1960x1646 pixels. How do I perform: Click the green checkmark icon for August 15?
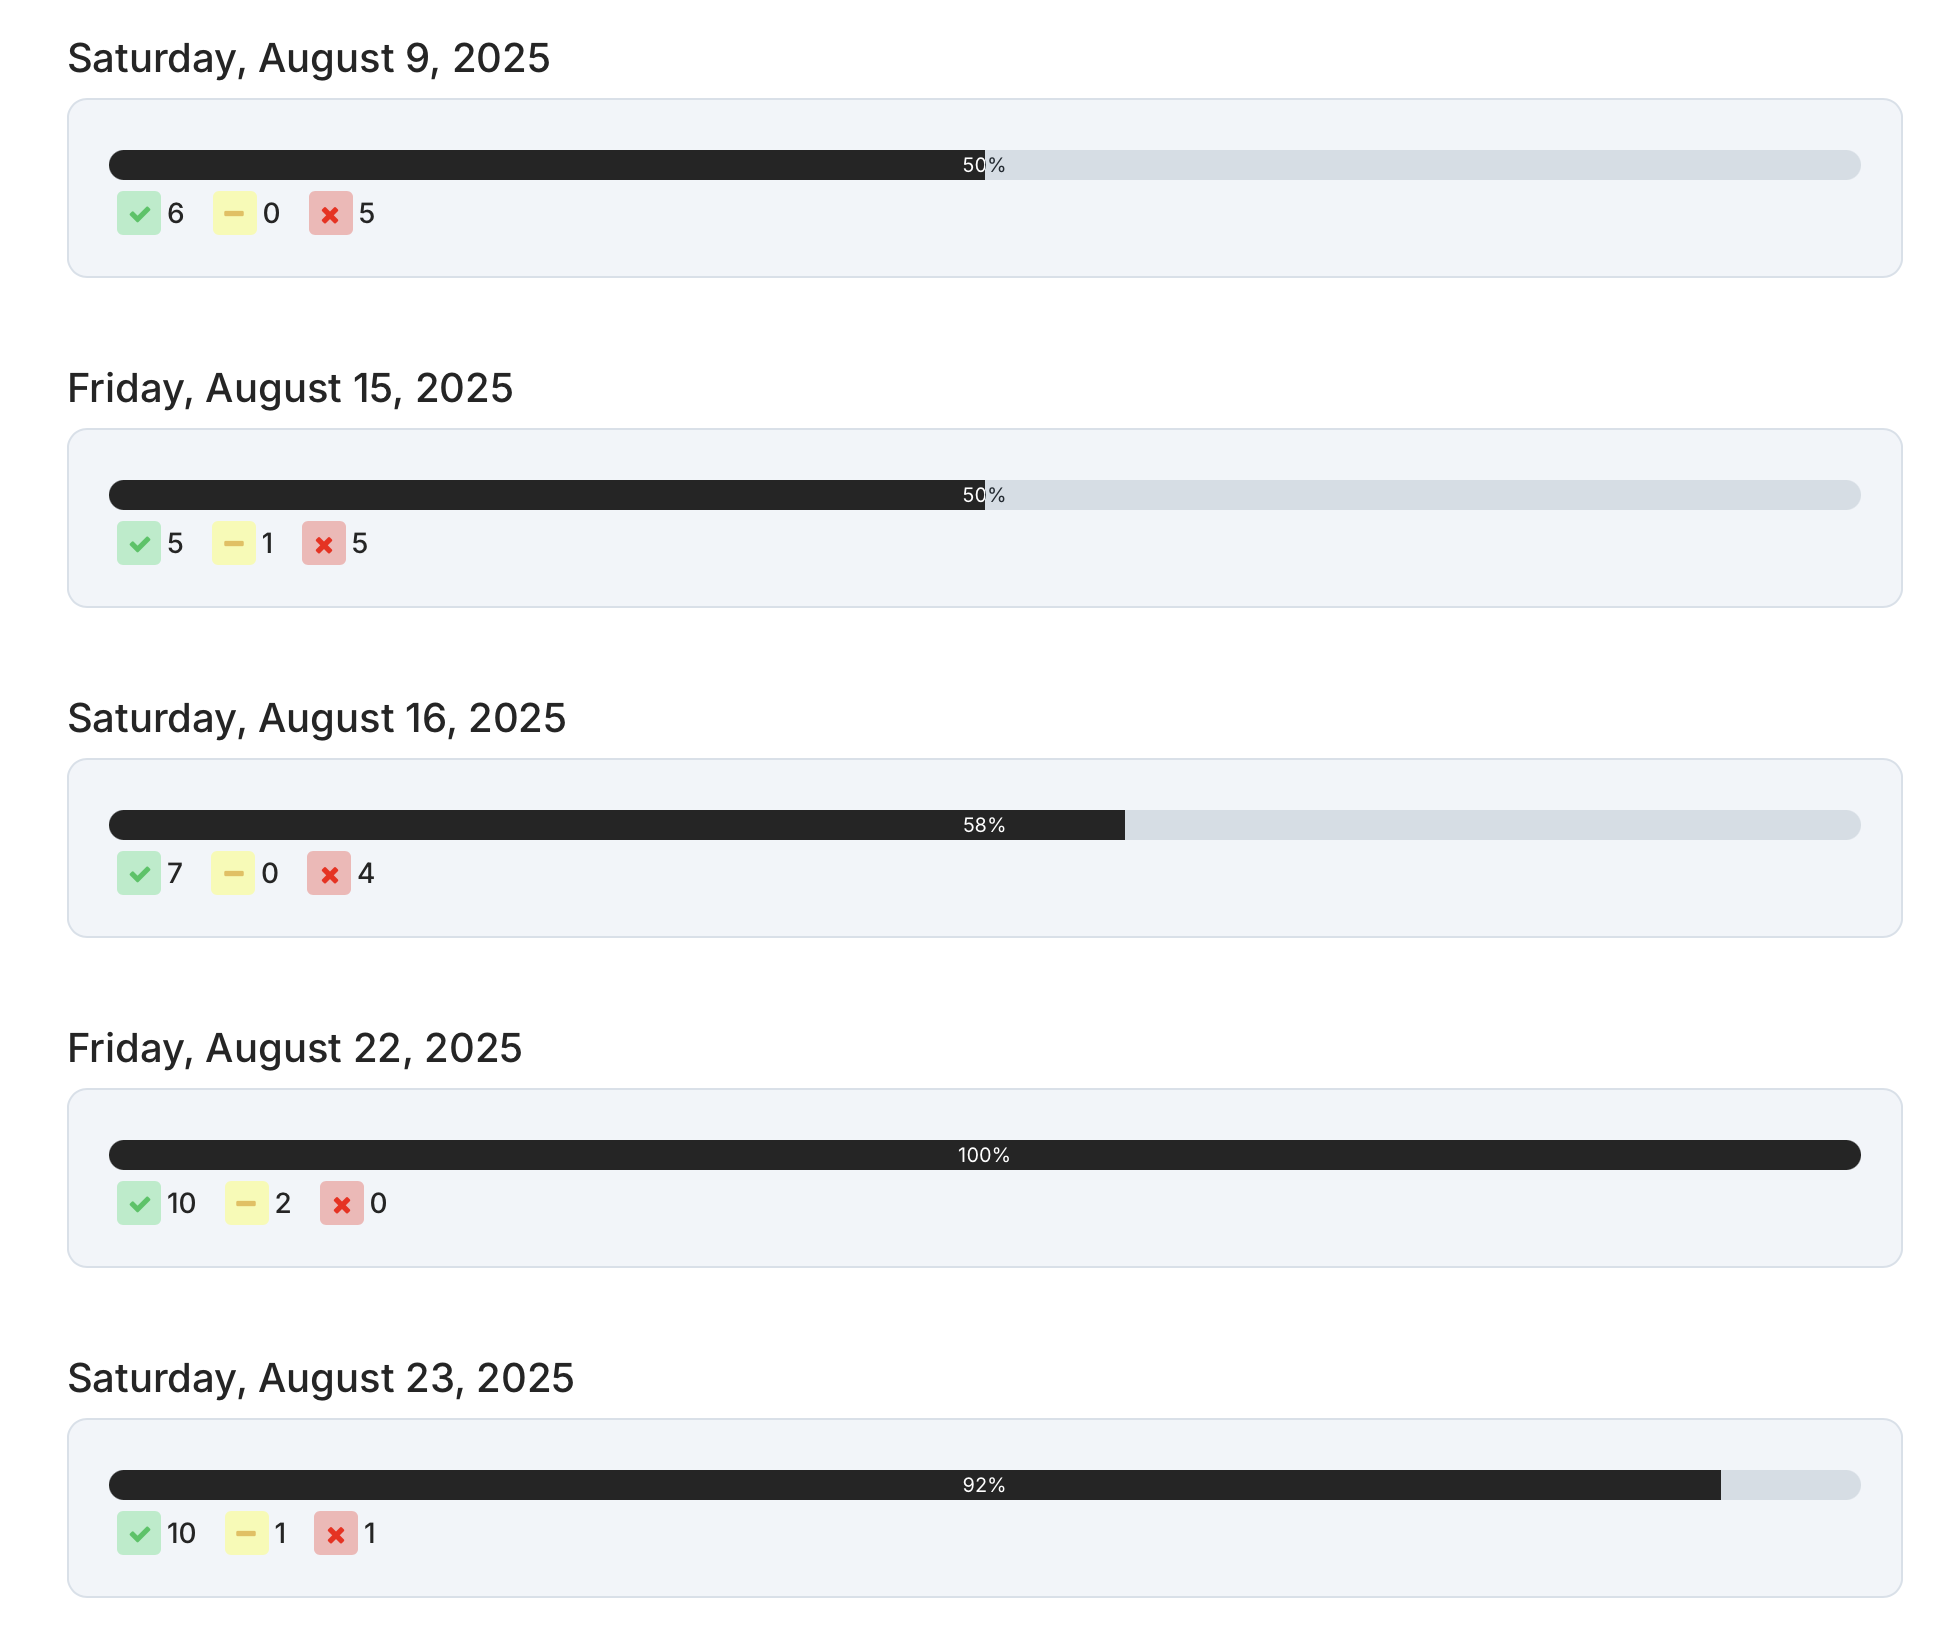140,544
